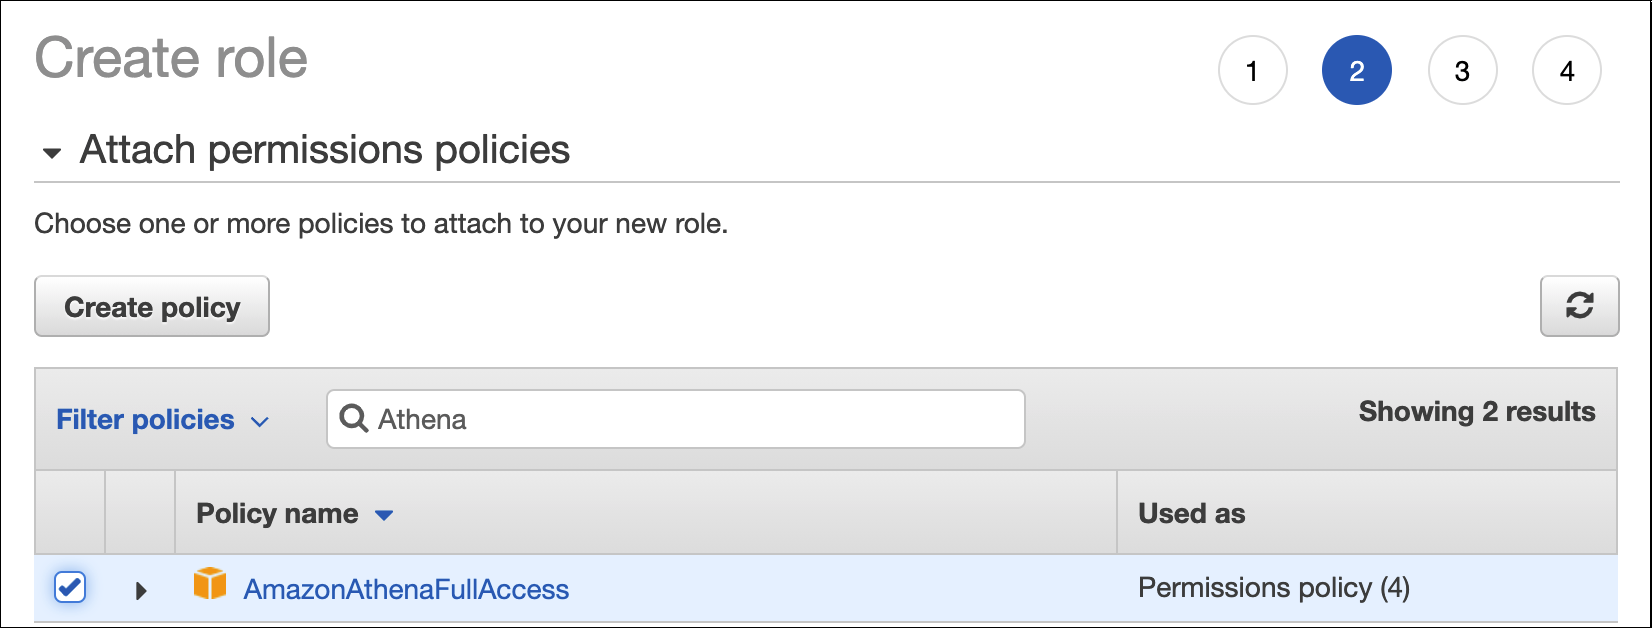Click the Policy name sort arrow
This screenshot has height=628, width=1652.
(384, 515)
